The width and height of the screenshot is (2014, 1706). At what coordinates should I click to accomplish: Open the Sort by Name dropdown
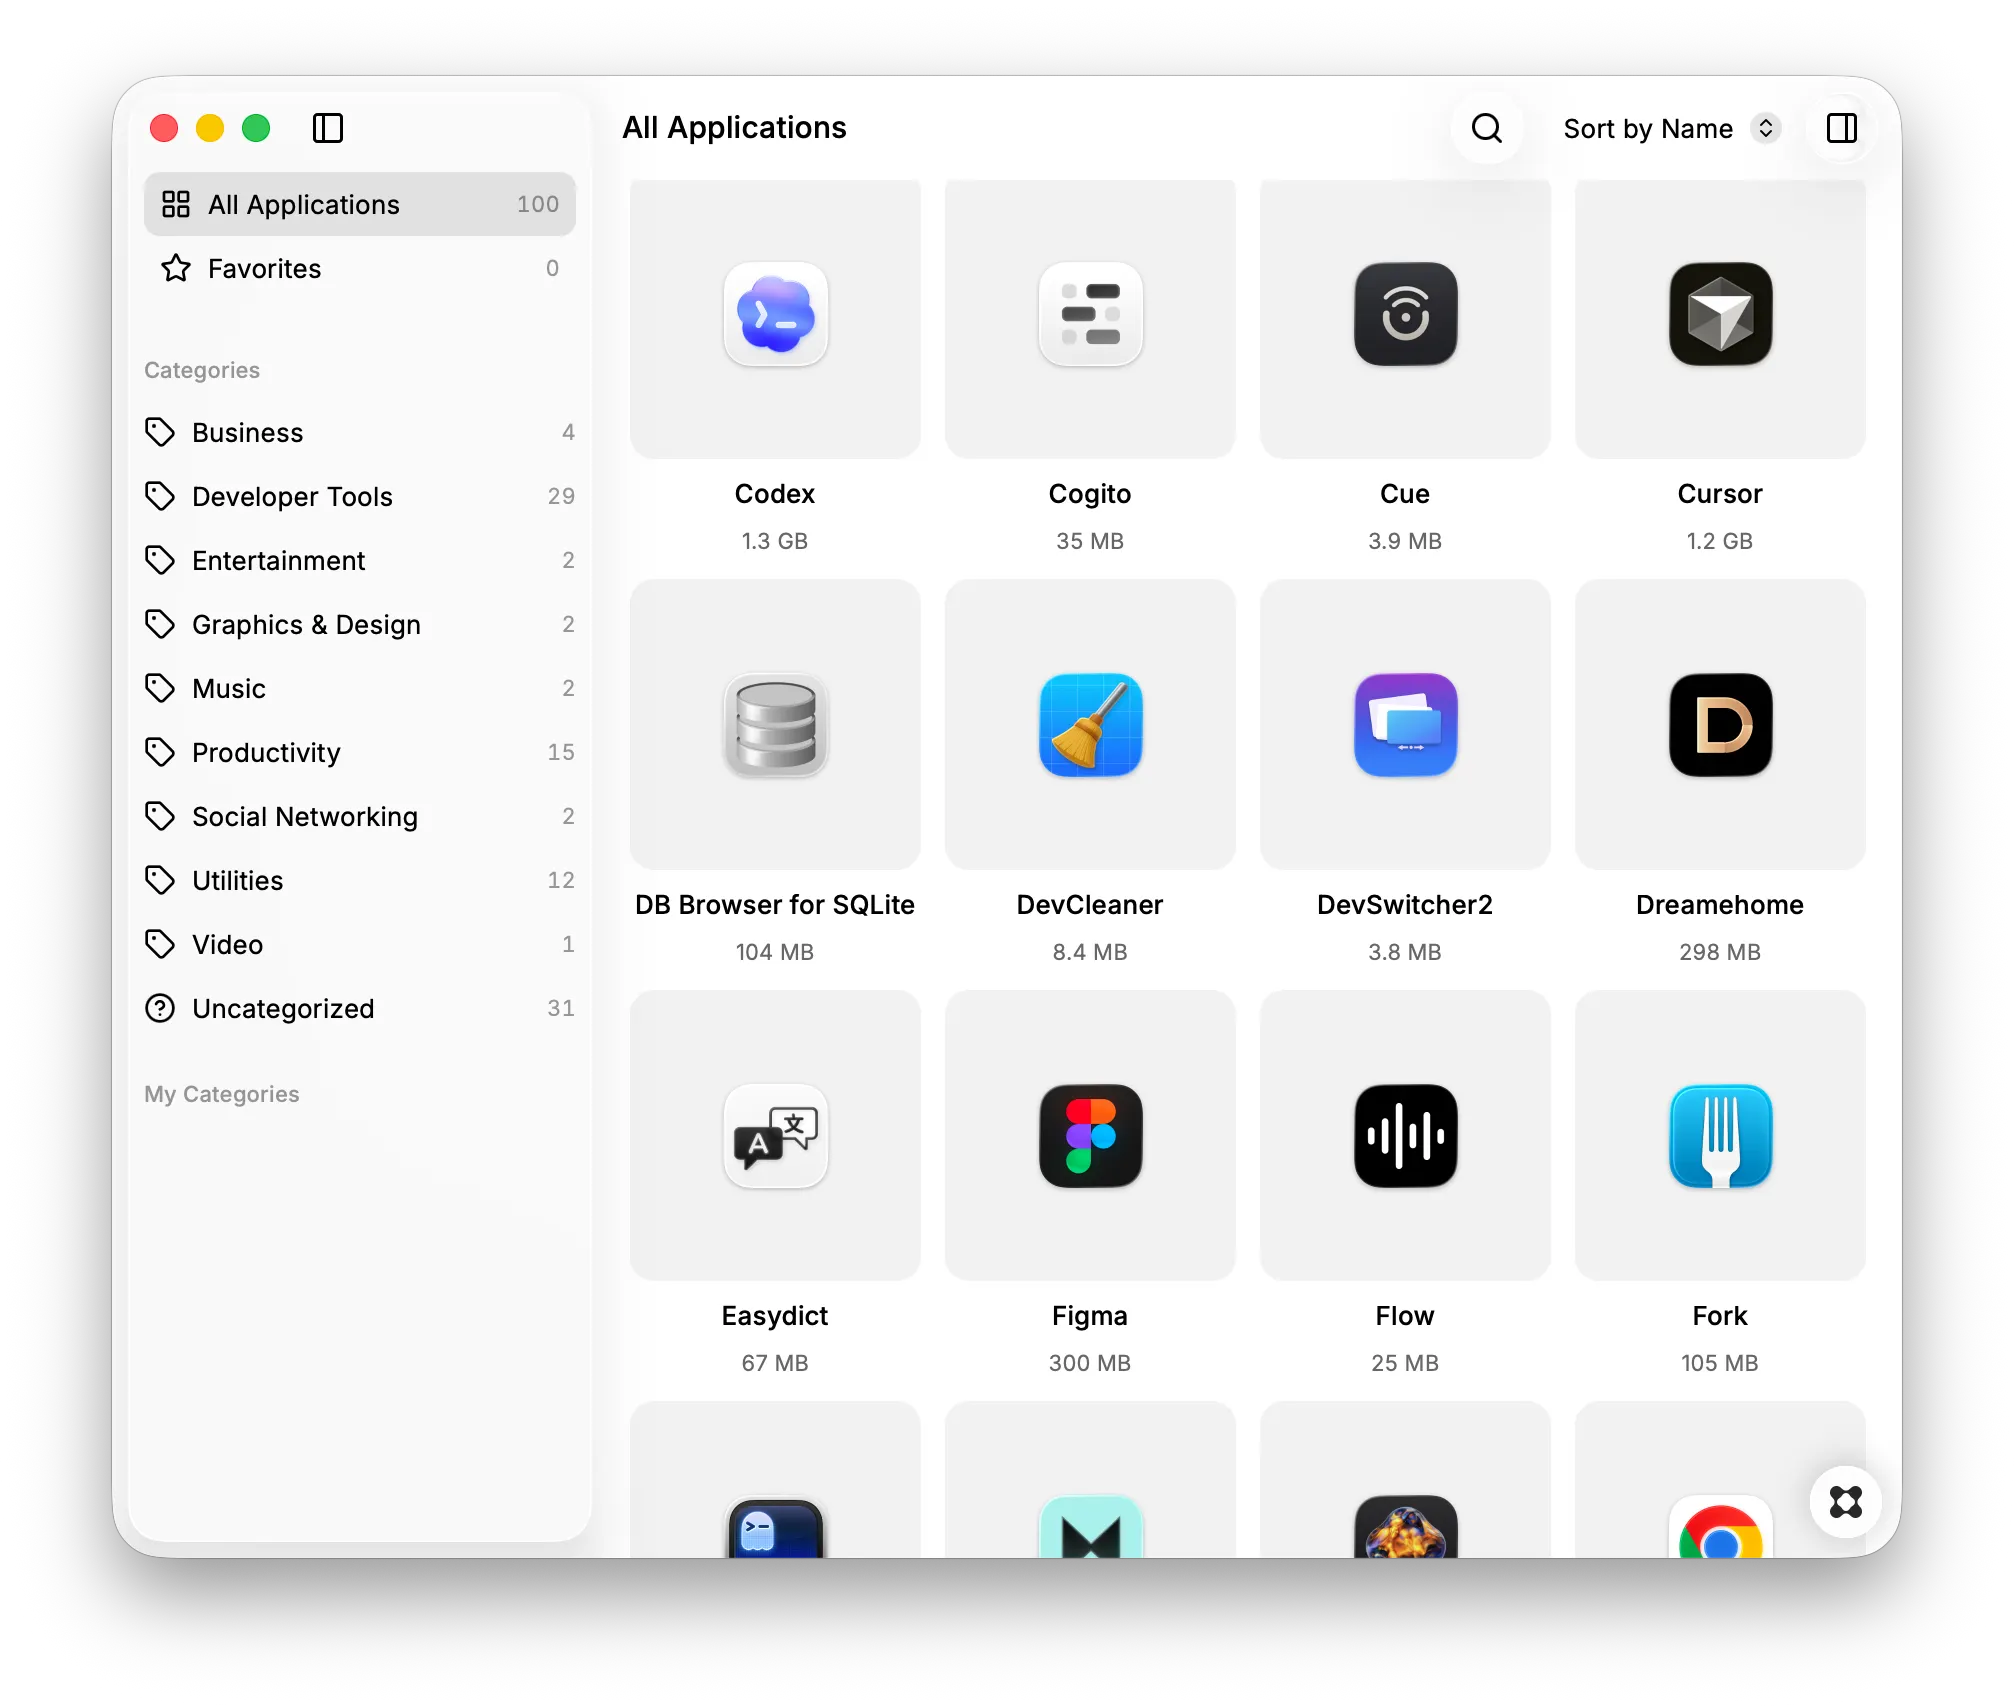tap(1672, 129)
